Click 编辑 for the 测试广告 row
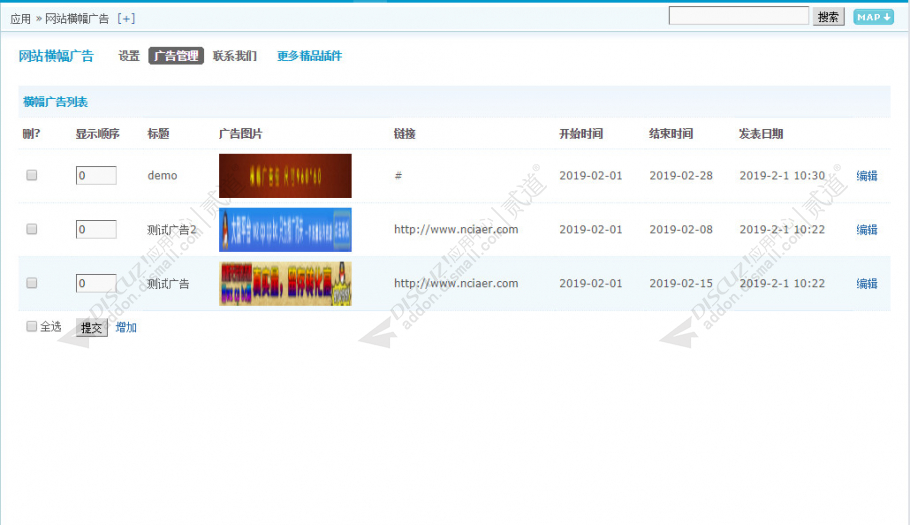Screen dimensions: 910x525 pos(867,284)
